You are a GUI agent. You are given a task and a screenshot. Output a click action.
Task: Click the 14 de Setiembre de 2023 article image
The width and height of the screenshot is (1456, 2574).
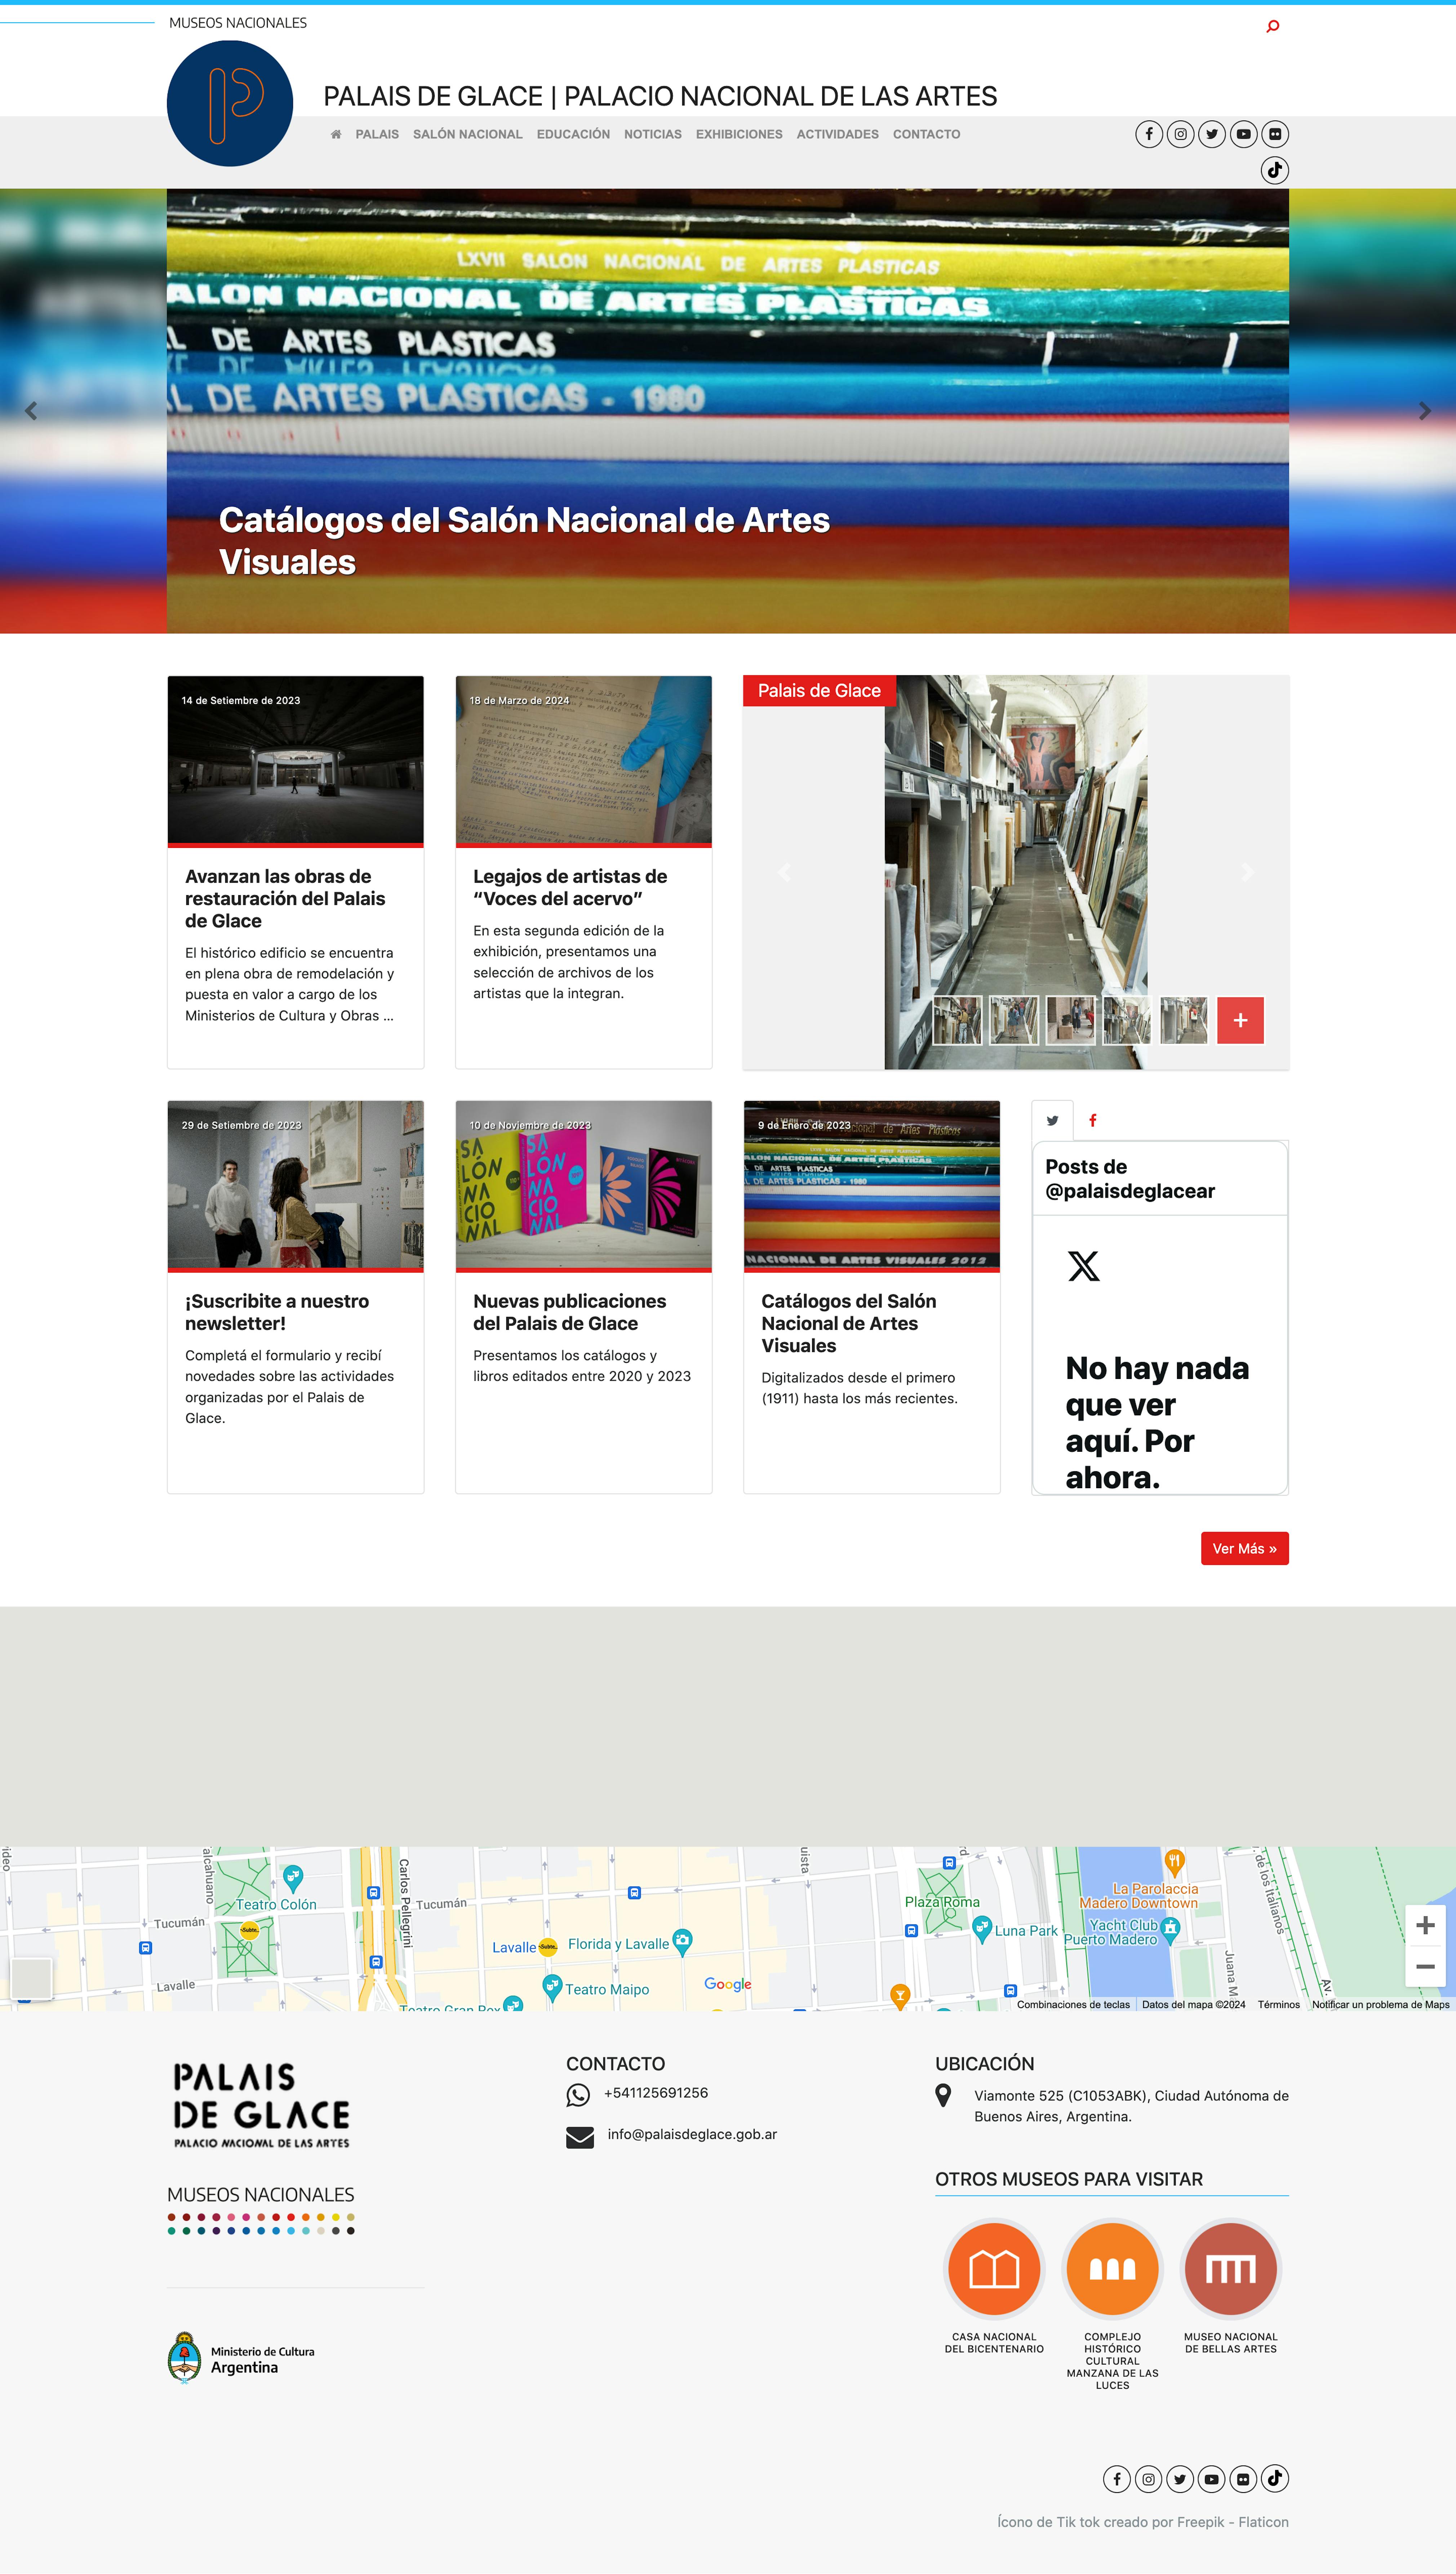pyautogui.click(x=296, y=760)
